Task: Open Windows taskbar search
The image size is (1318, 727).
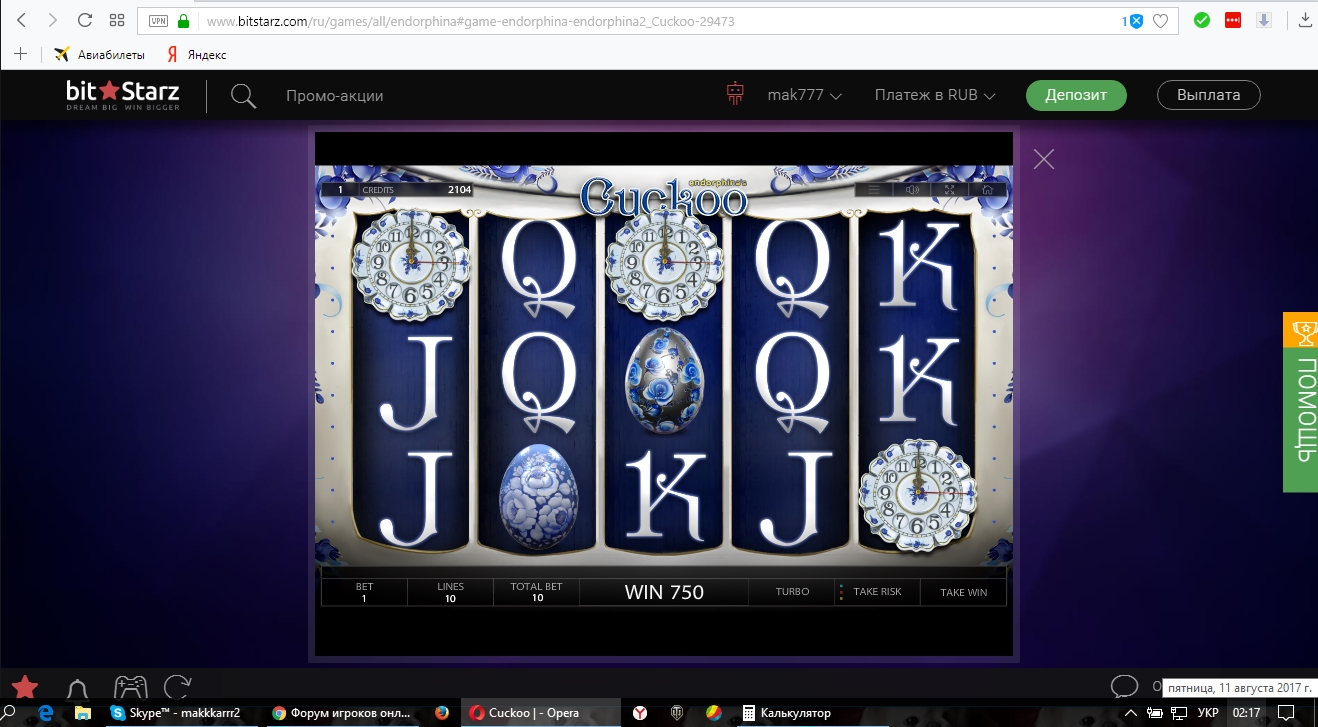Action: click(9, 713)
